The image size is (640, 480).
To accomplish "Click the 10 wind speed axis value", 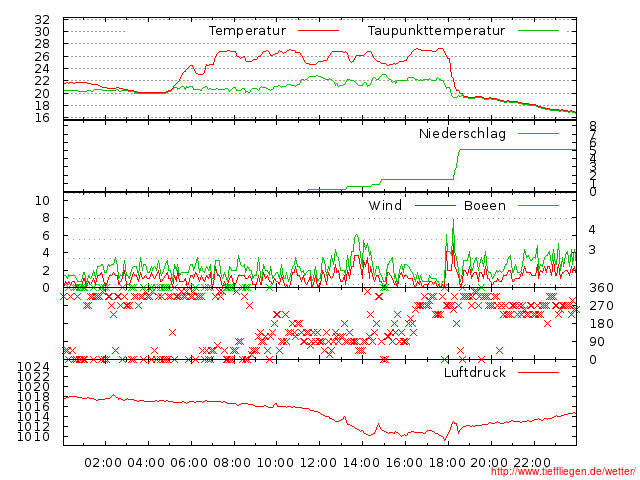I will pyautogui.click(x=42, y=200).
